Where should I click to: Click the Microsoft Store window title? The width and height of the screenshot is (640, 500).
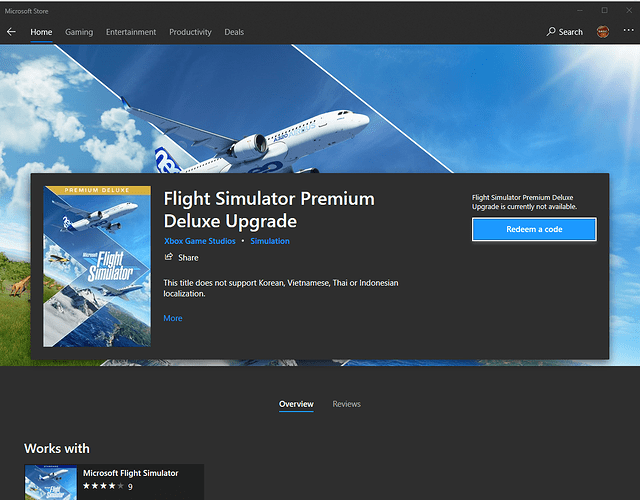pyautogui.click(x=27, y=11)
